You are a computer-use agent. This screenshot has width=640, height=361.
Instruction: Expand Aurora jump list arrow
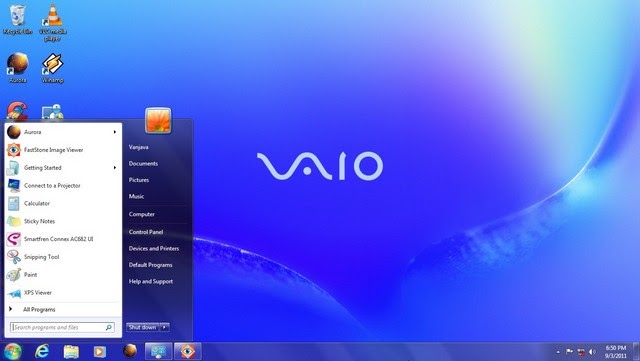point(115,132)
